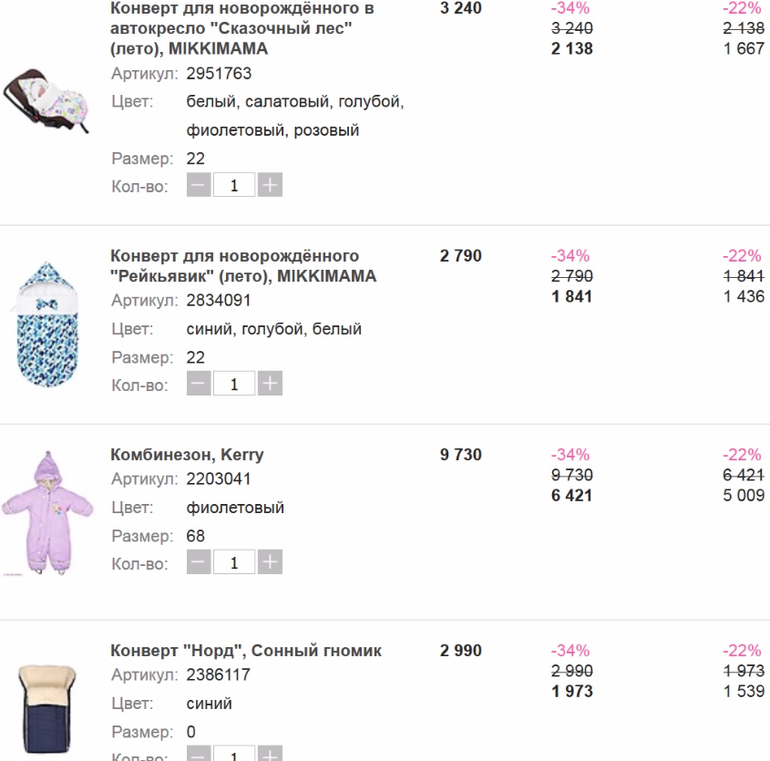Click quantity field for Рейкьявик конверт
This screenshot has height=761, width=770.
[234, 384]
